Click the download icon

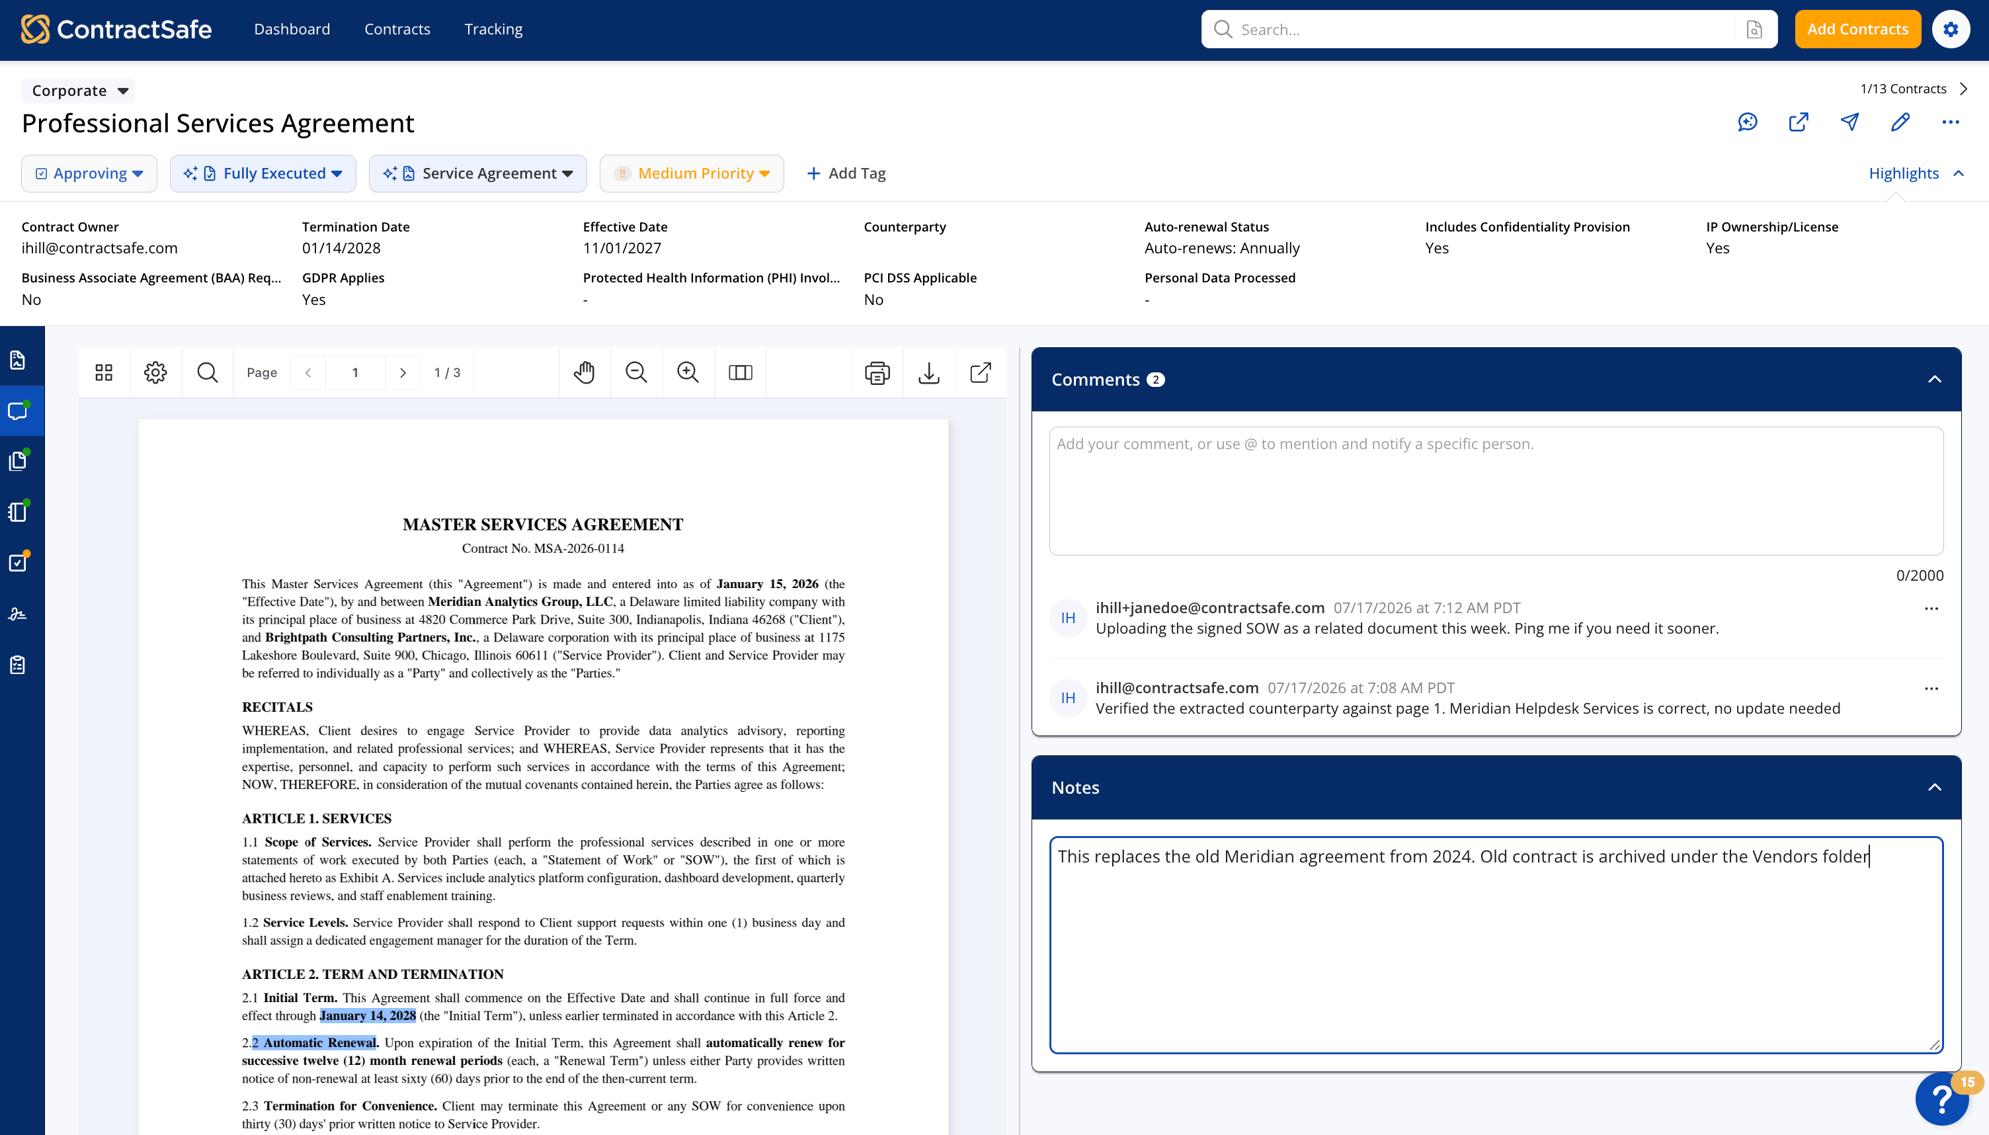(929, 372)
